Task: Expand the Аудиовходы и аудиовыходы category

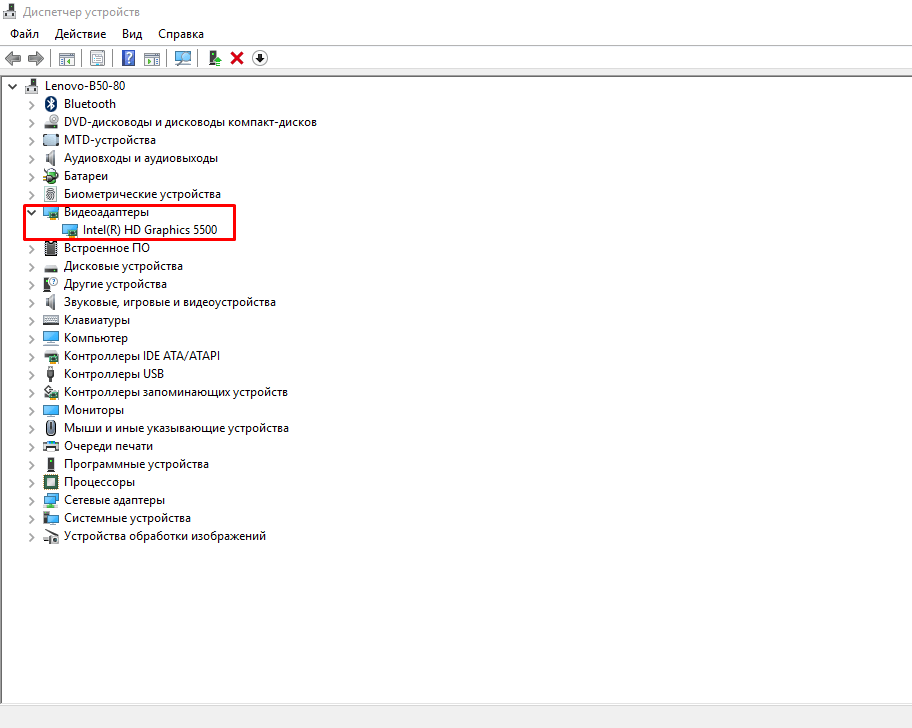Action: [31, 159]
